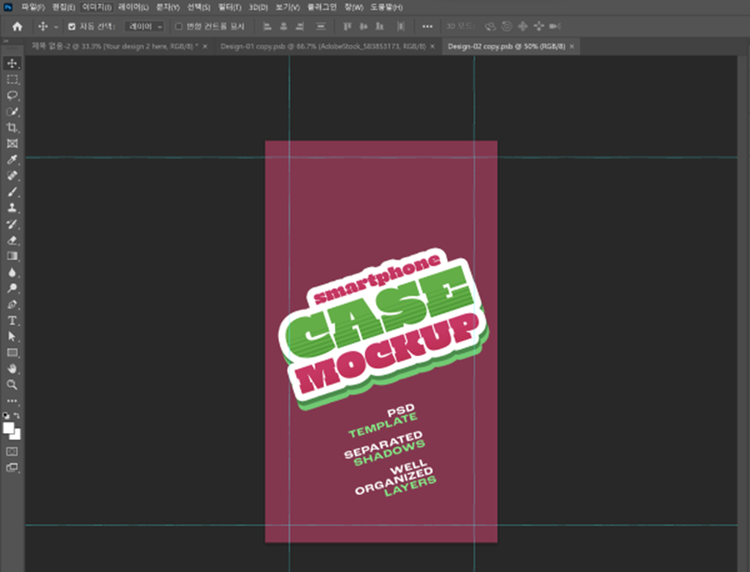Select the Eyedropper tool
The image size is (750, 572).
13,160
